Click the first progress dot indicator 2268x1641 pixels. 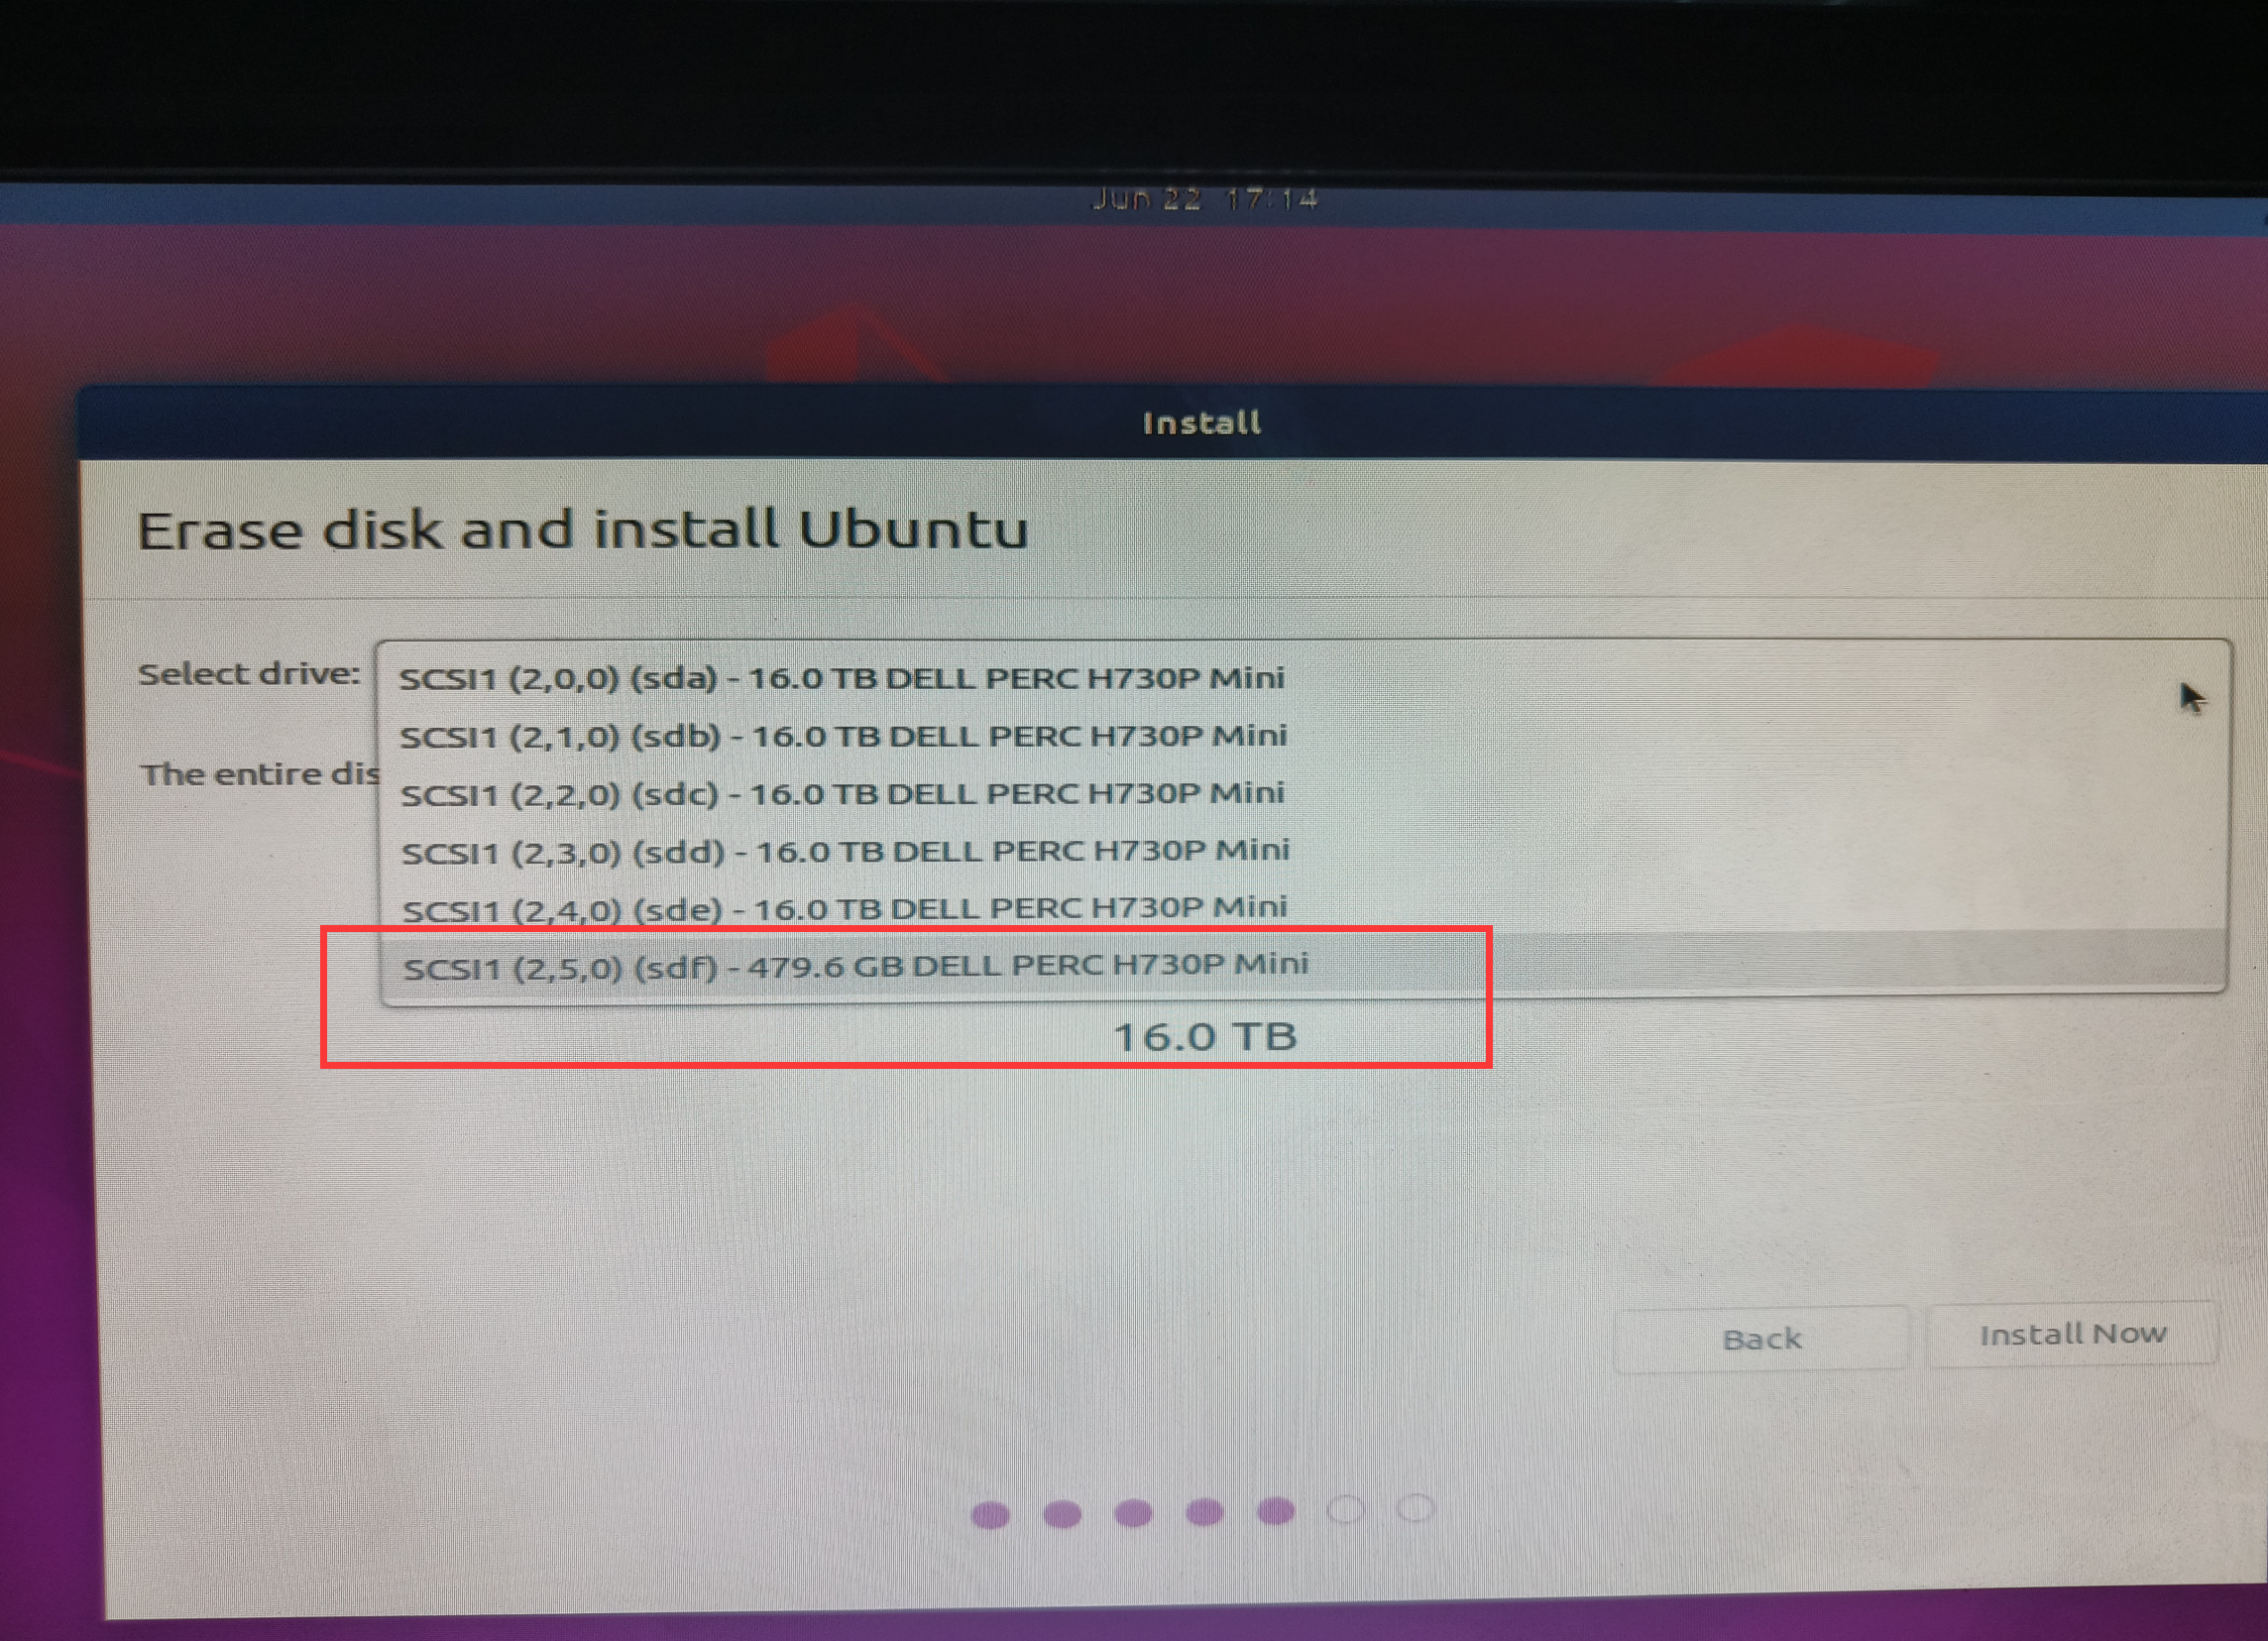[990, 1515]
